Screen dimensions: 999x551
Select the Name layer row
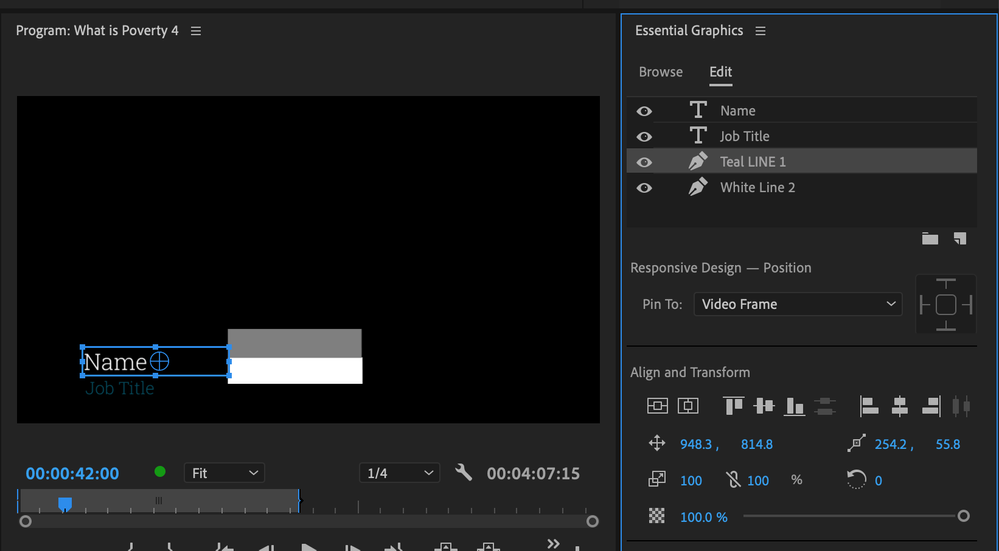801,110
